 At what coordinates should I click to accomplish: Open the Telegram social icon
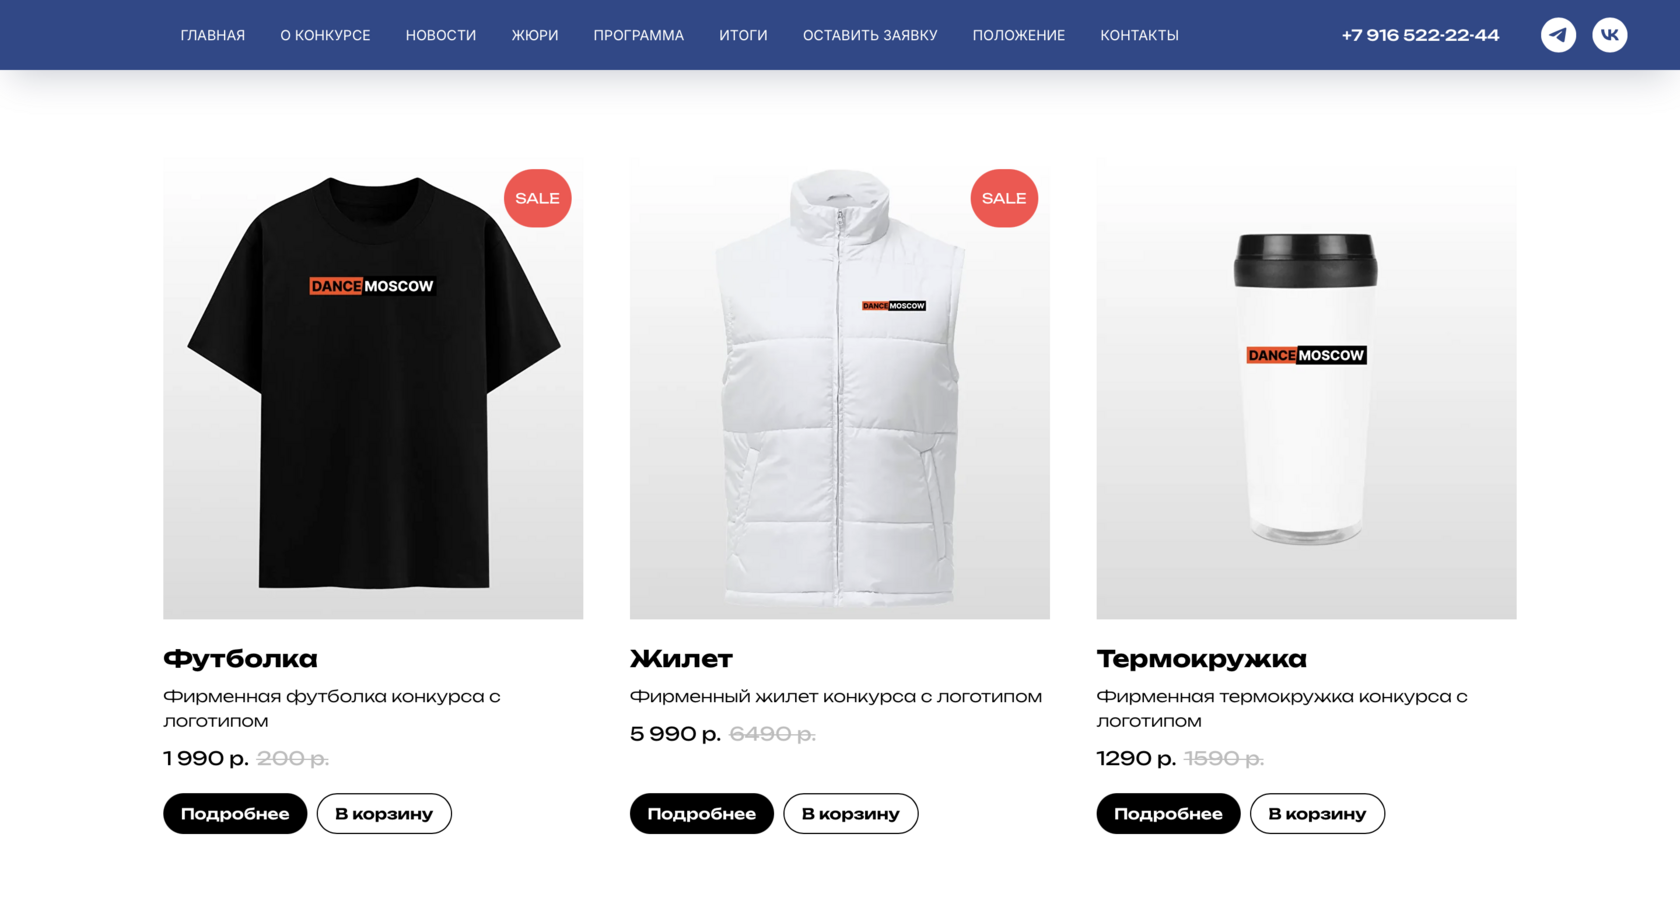1558,35
